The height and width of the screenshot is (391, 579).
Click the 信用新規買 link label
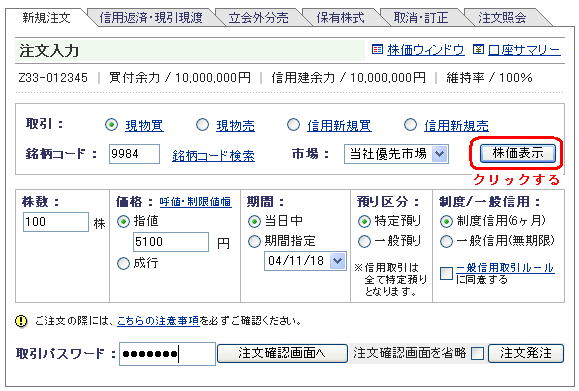click(x=339, y=126)
